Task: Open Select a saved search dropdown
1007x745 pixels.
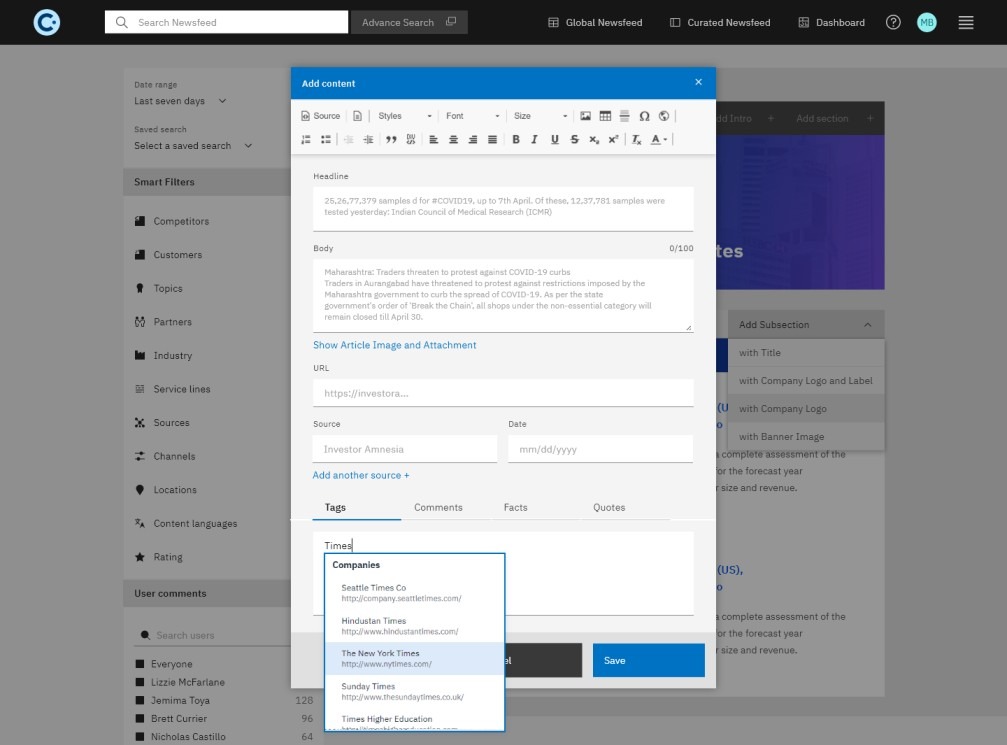Action: tap(193, 146)
